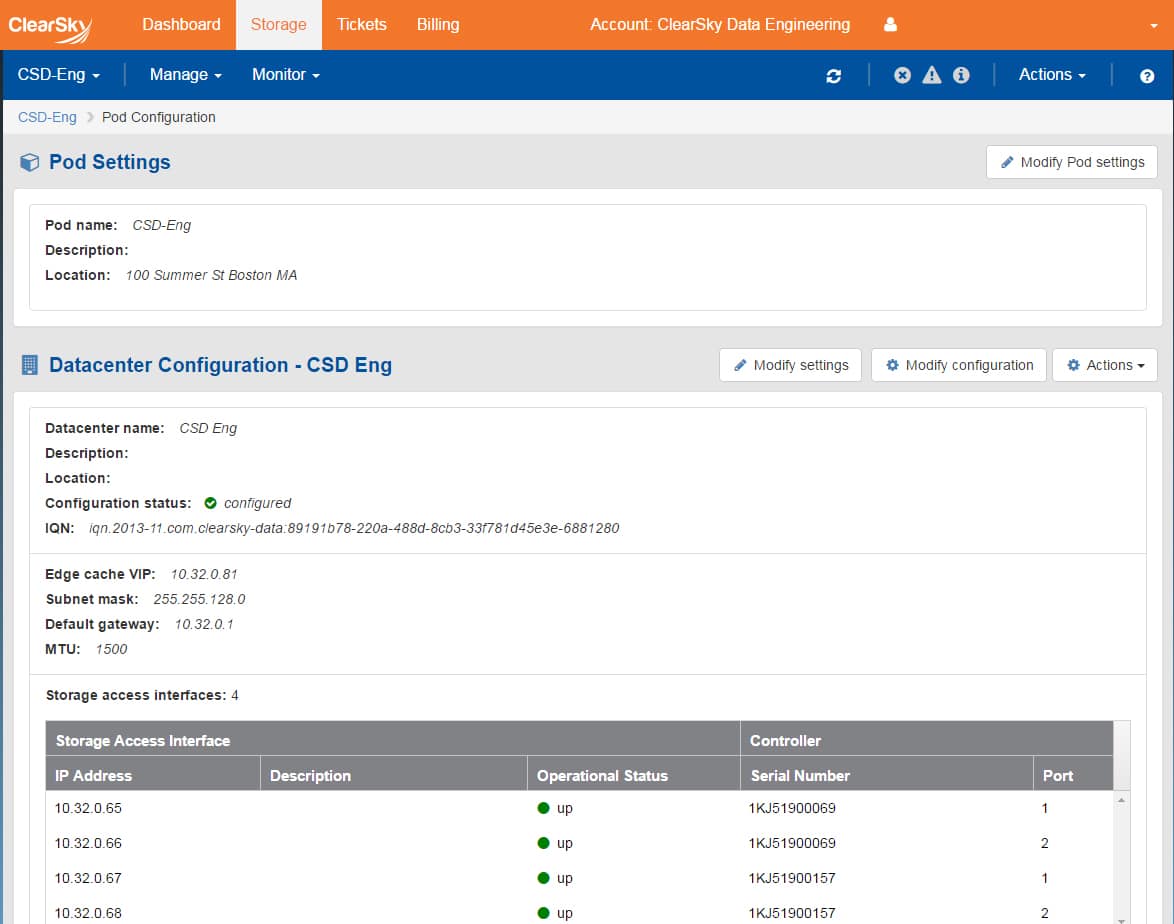Go to the Dashboard tab
The width and height of the screenshot is (1174, 924).
(x=181, y=25)
